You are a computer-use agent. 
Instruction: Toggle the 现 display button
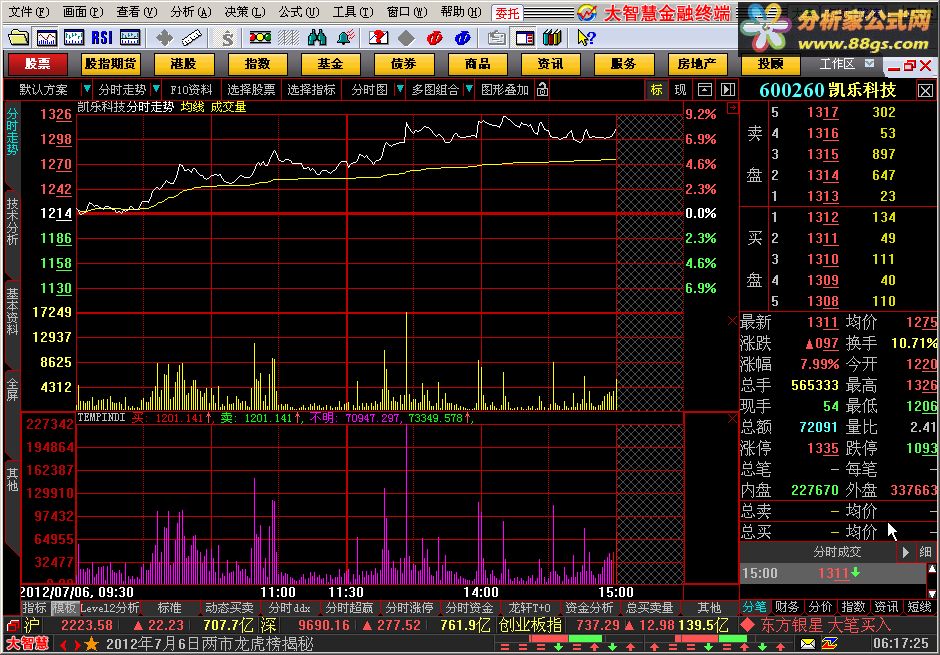pyautogui.click(x=680, y=90)
